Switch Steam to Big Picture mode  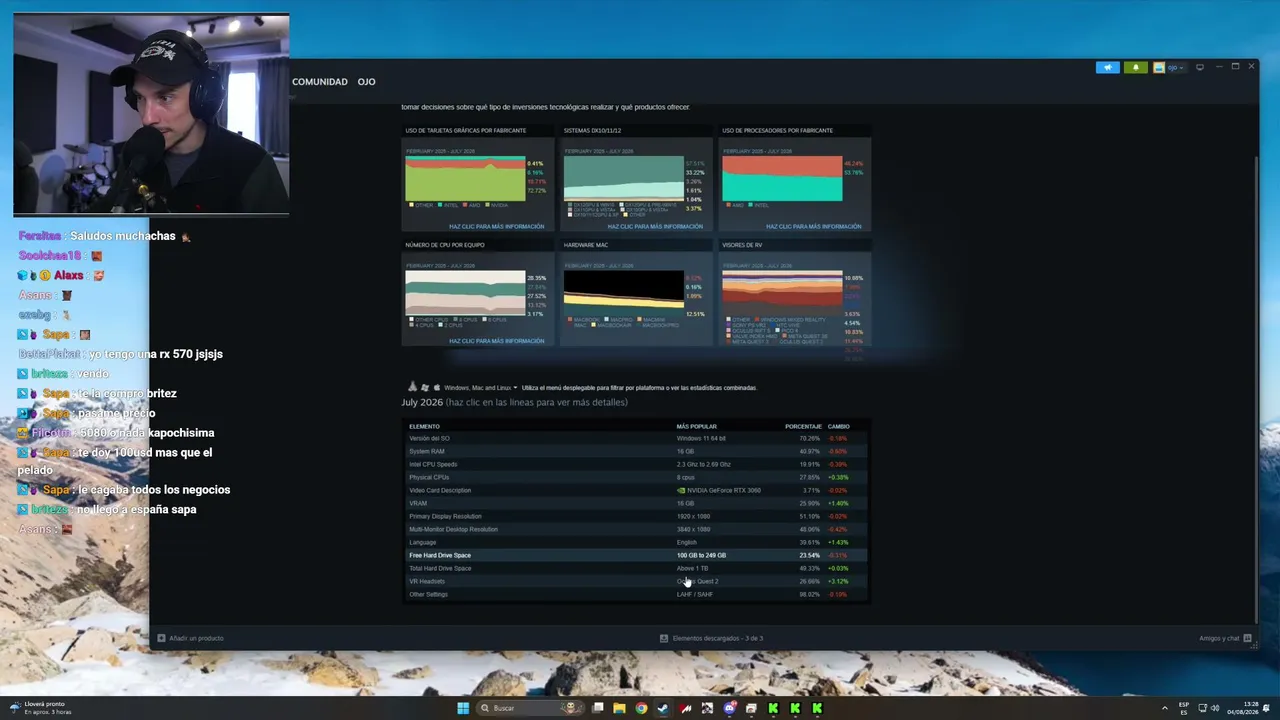click(1200, 68)
